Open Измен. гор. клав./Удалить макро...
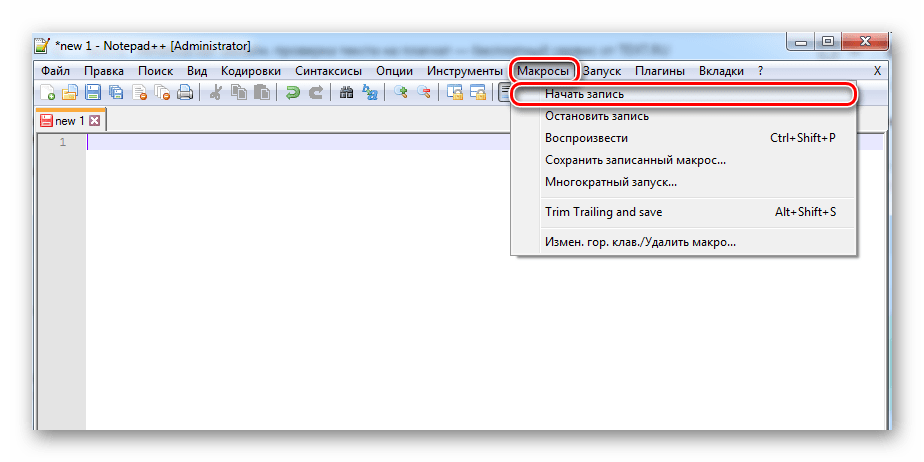The width and height of the screenshot is (924, 462). (x=684, y=242)
